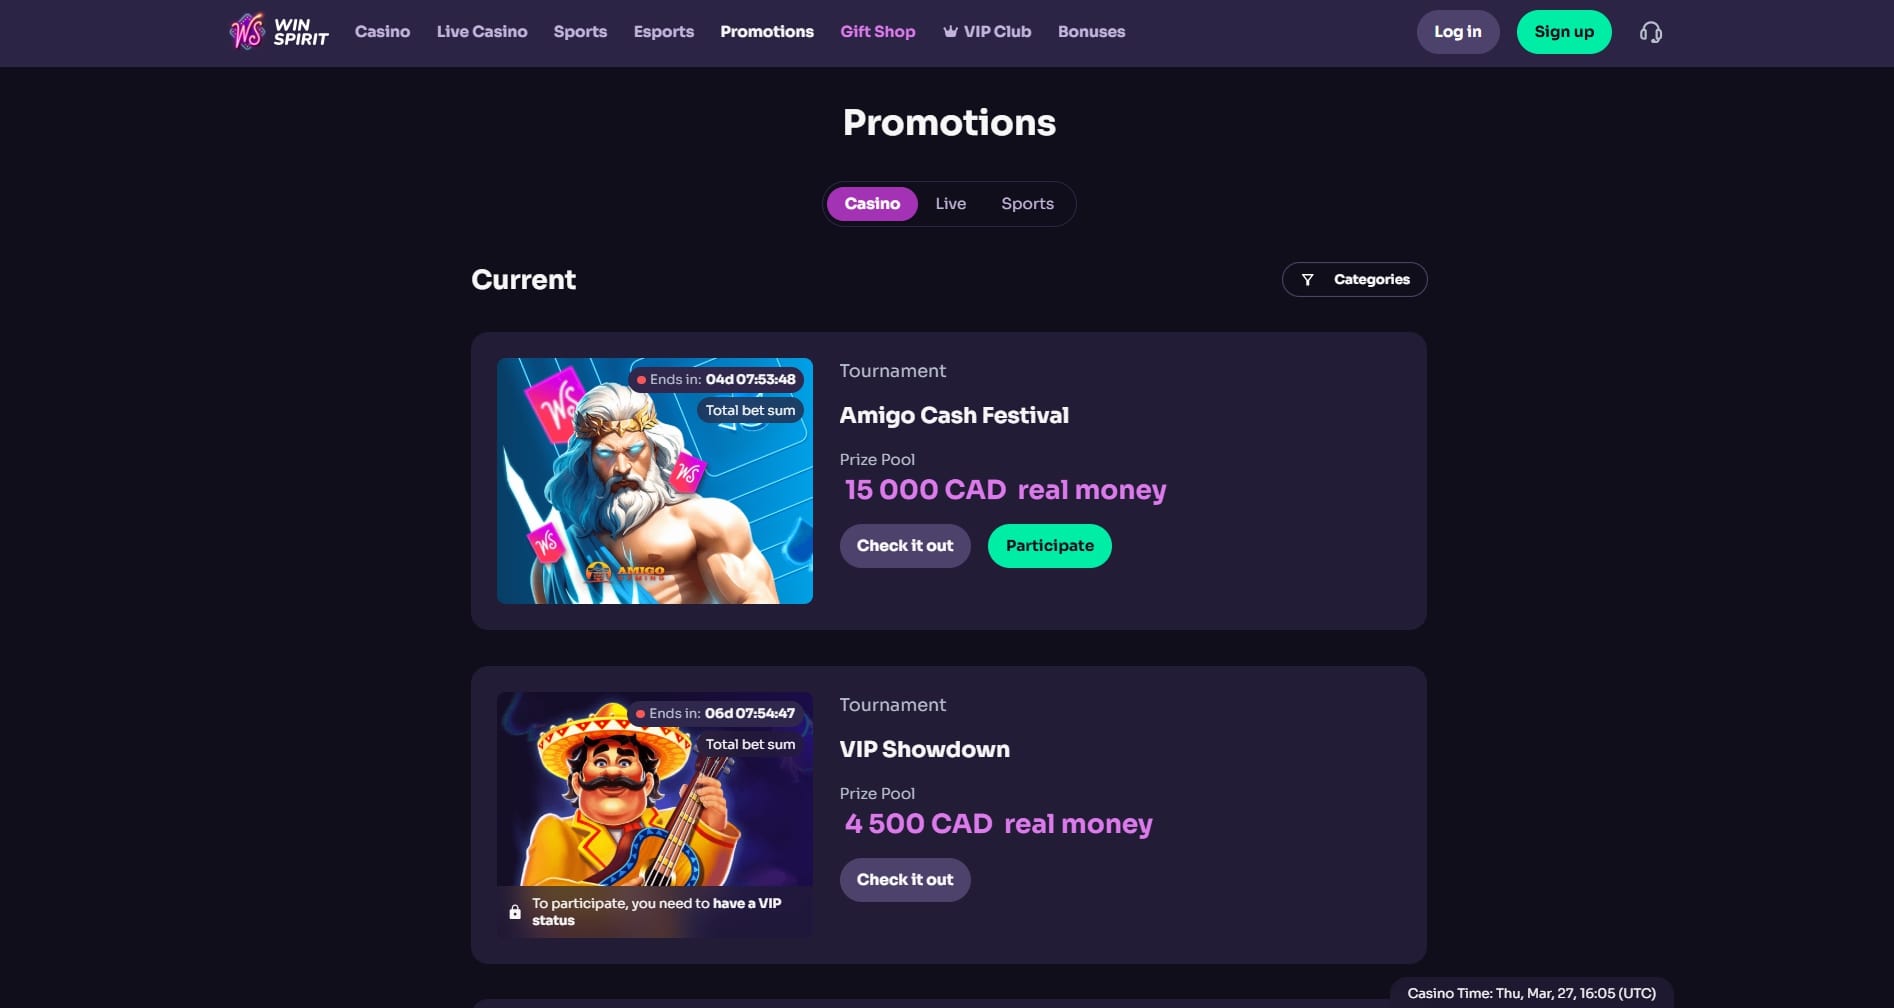Participate in Amigo Cash Festival

tap(1050, 546)
